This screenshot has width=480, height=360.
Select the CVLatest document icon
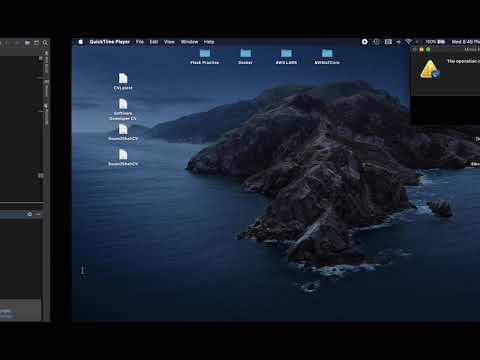click(123, 81)
